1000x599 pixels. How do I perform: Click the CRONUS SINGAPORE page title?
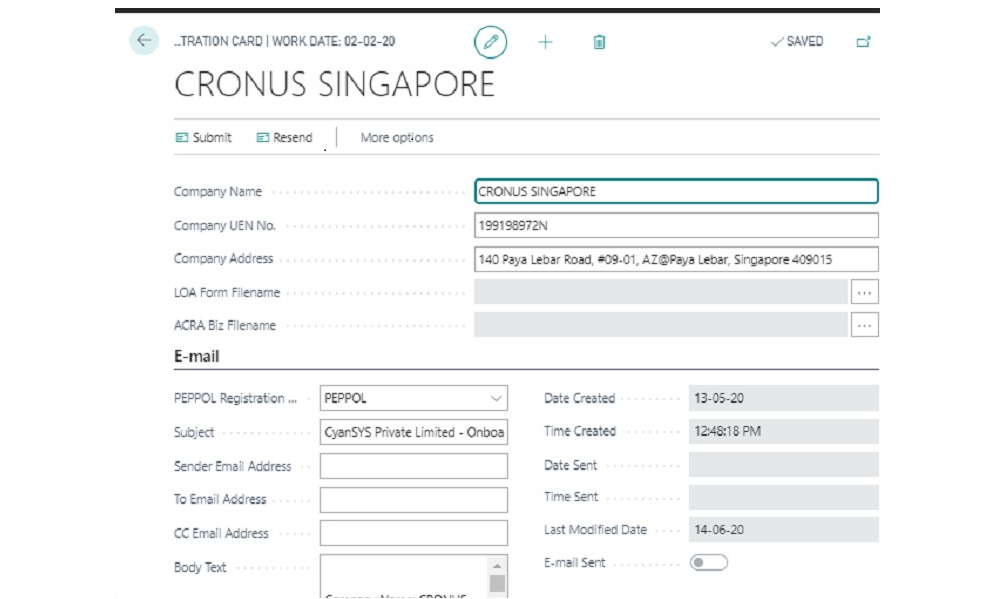tap(334, 84)
